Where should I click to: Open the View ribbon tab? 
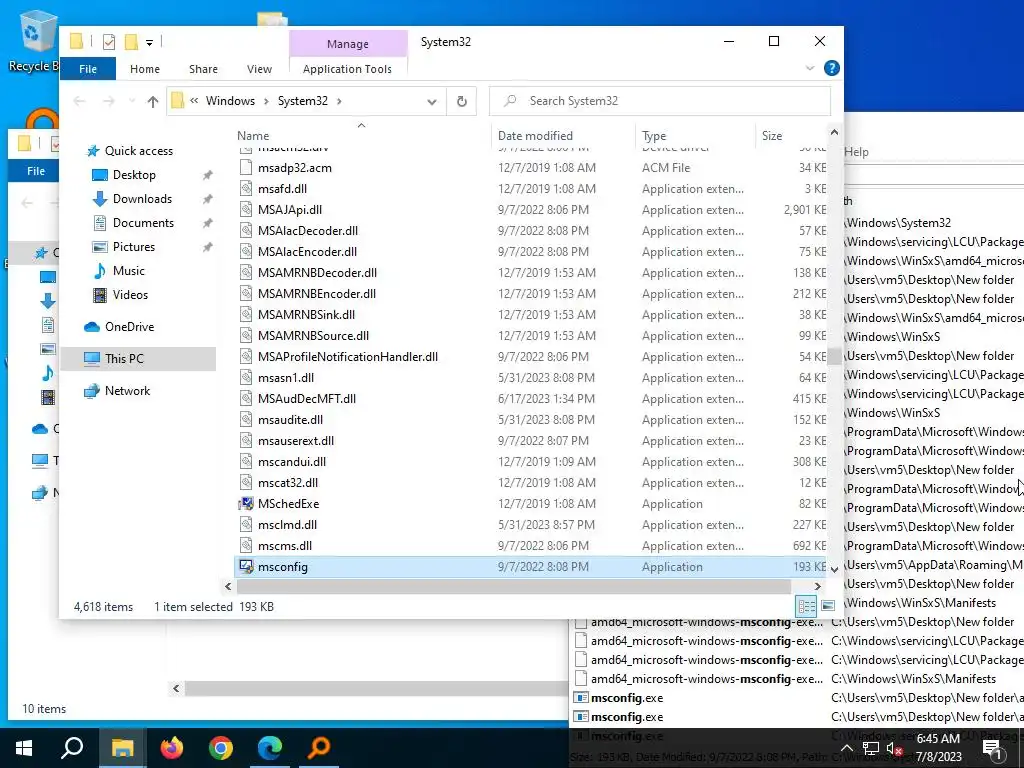259,69
